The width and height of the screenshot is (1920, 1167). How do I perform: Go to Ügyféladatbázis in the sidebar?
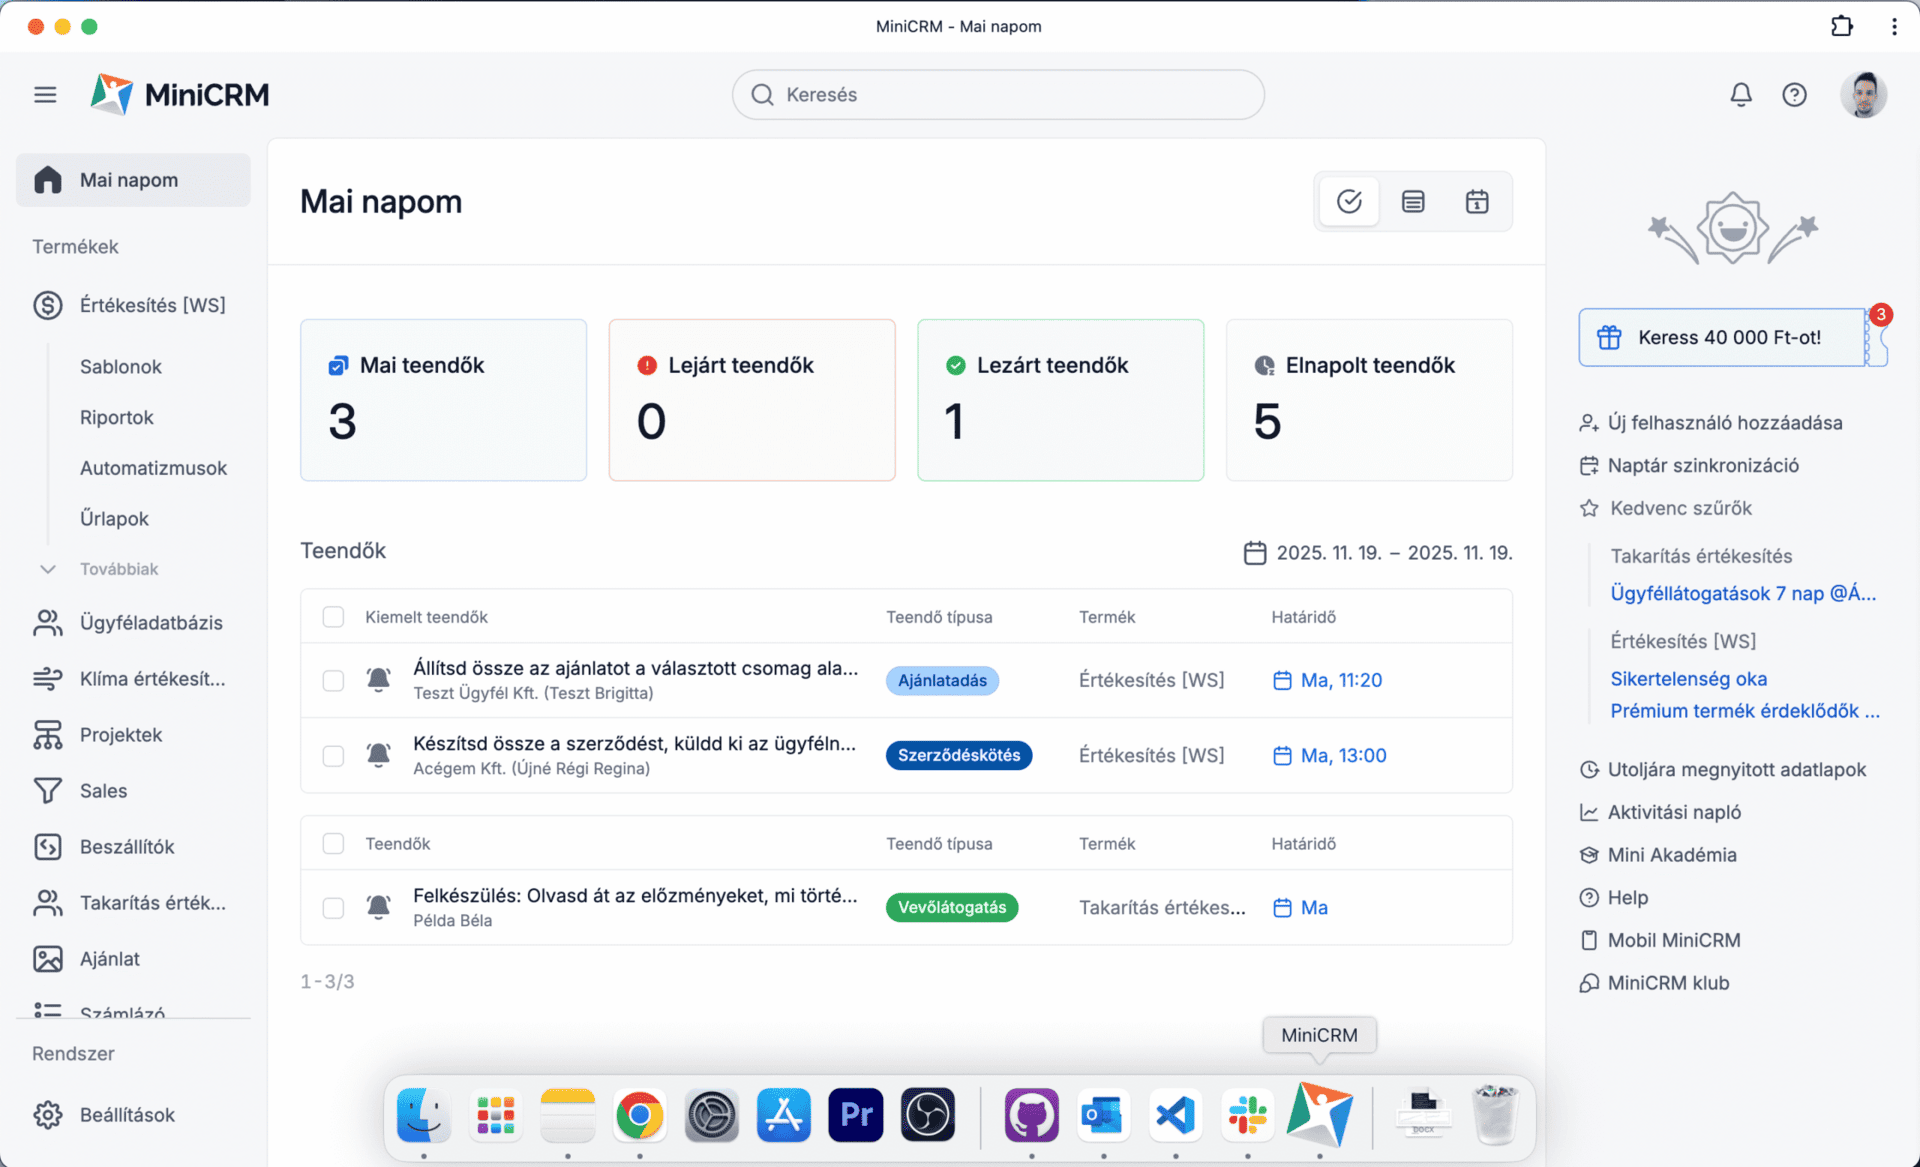coord(150,623)
